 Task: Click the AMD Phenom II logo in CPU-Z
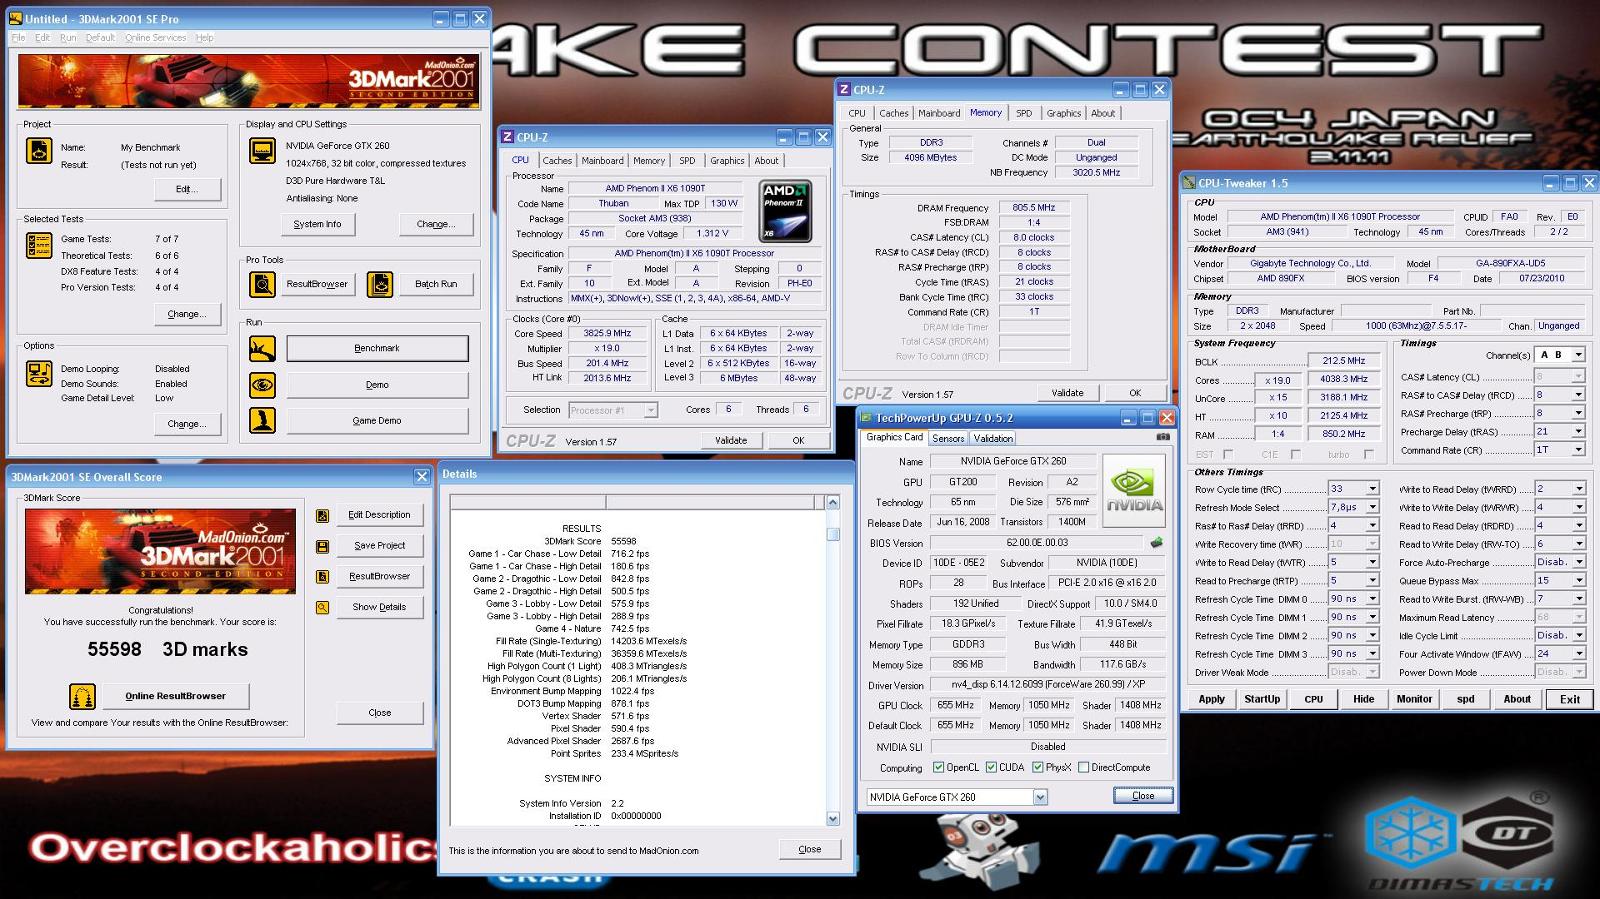tap(785, 211)
